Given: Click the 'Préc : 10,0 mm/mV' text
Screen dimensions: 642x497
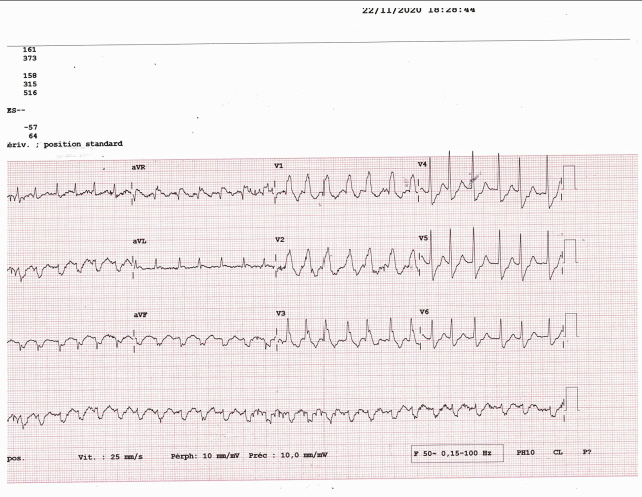Looking at the screenshot, I should [288, 455].
